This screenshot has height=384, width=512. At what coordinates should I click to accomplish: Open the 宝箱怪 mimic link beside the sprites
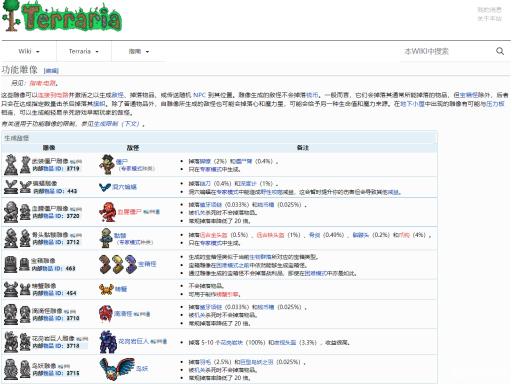(147, 264)
